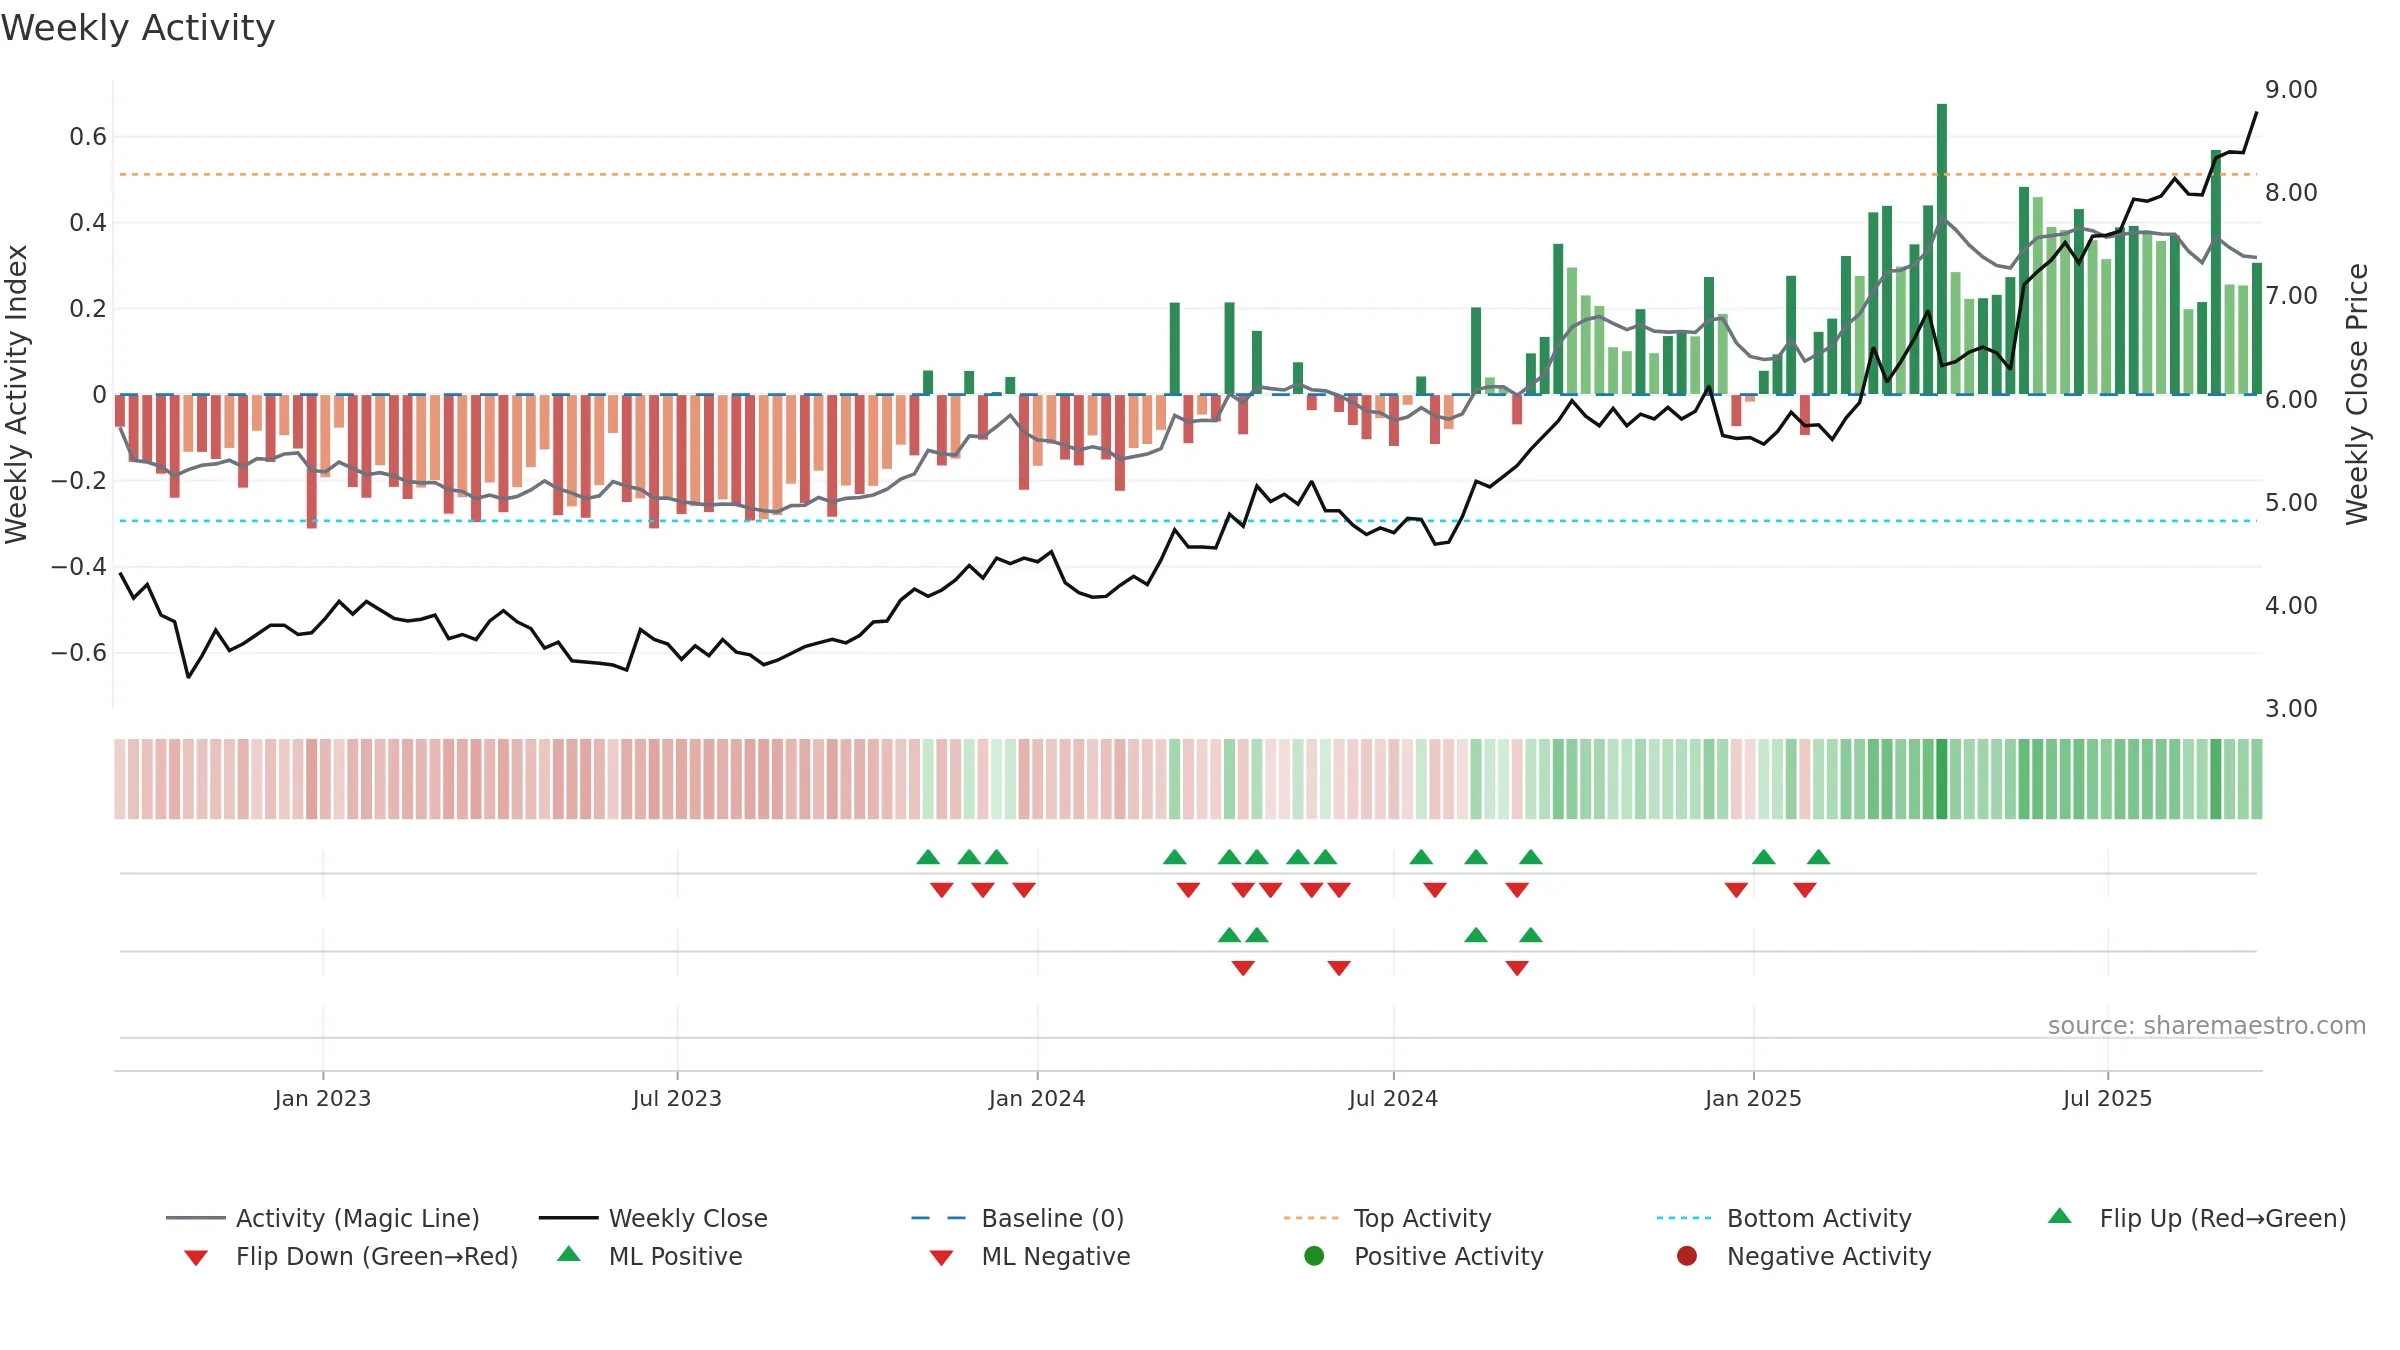Image resolution: width=2400 pixels, height=1350 pixels.
Task: Click the Weekly Activity chart title
Action: pyautogui.click(x=138, y=28)
